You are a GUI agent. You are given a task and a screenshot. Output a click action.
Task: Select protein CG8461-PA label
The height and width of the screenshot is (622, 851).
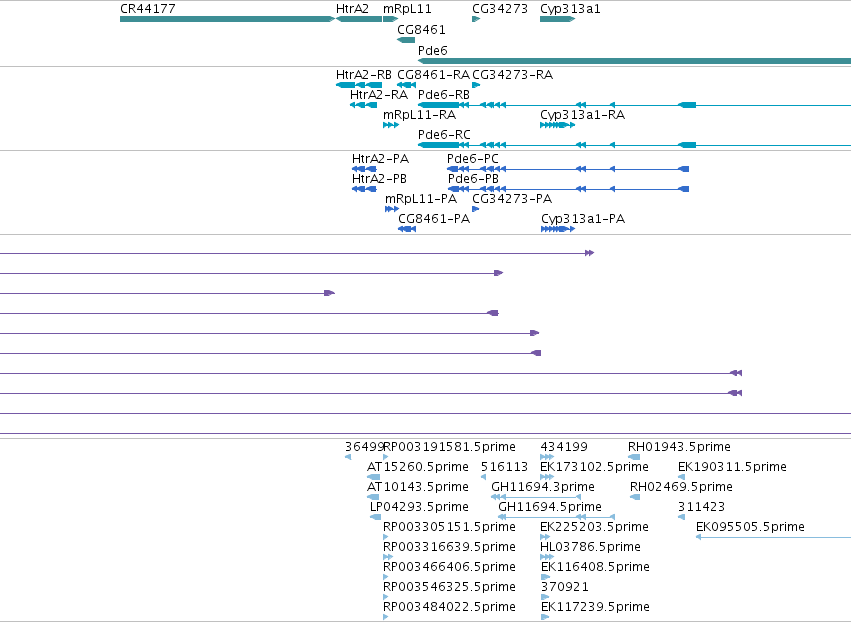(x=434, y=219)
